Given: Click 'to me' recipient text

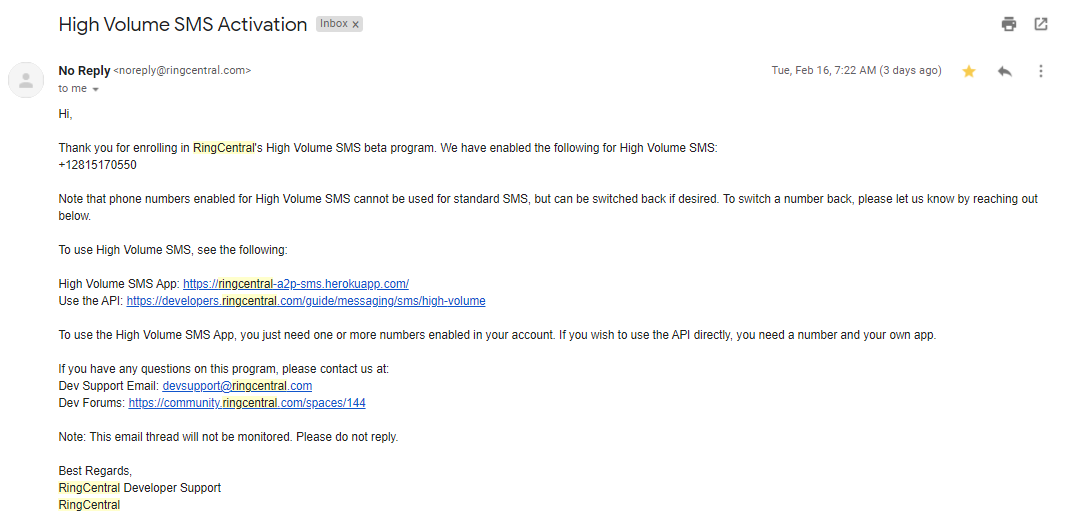Looking at the screenshot, I should click(x=73, y=89).
